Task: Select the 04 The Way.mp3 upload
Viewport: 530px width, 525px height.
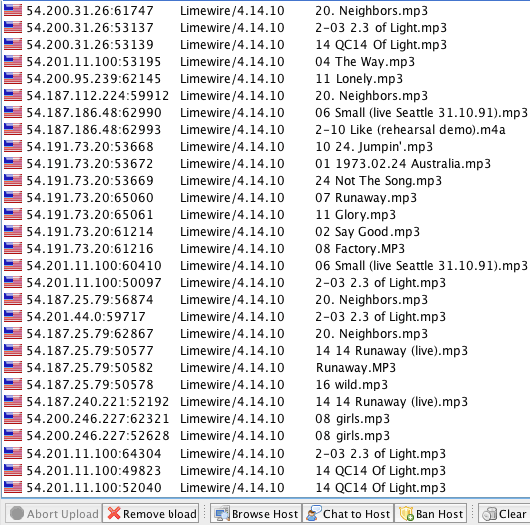Action: (x=265, y=62)
